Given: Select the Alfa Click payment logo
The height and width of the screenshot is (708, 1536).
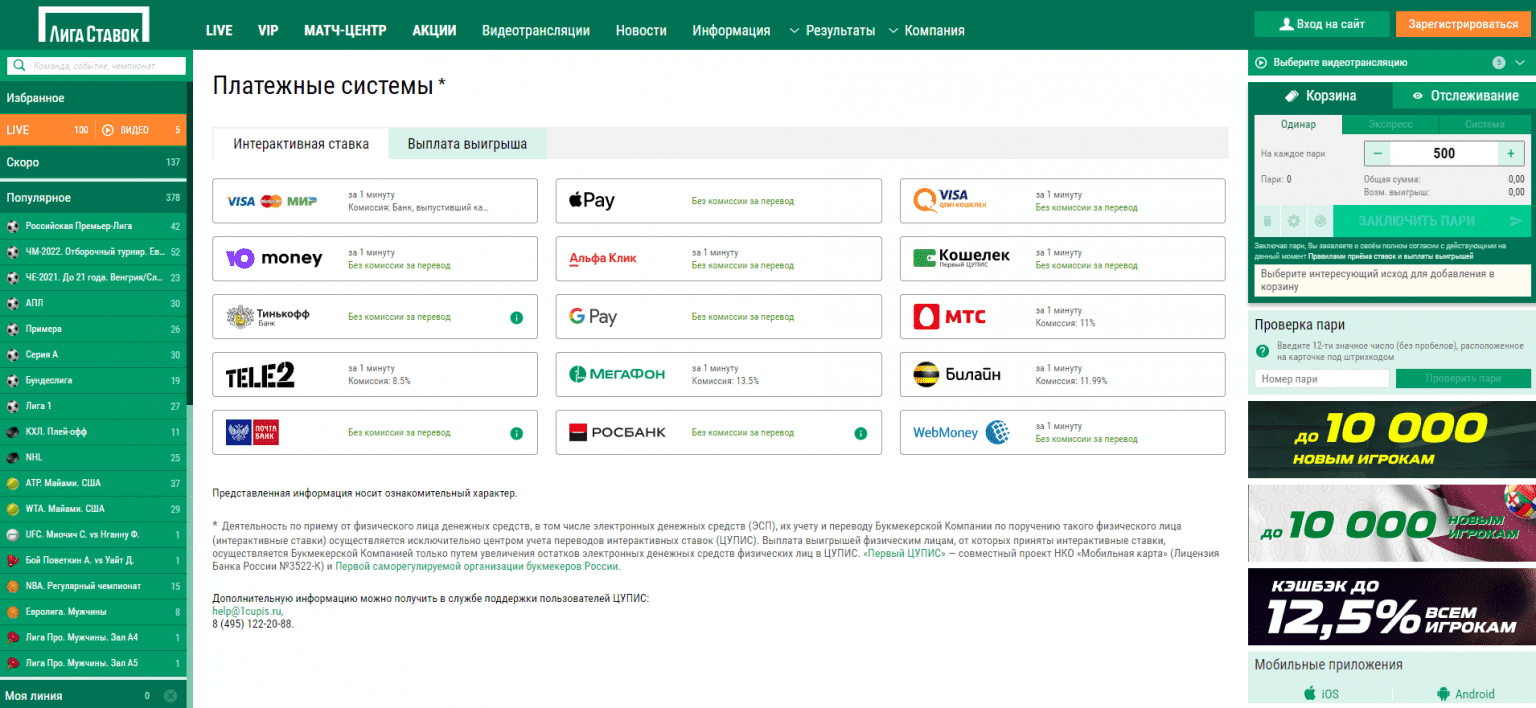Looking at the screenshot, I should pos(603,259).
